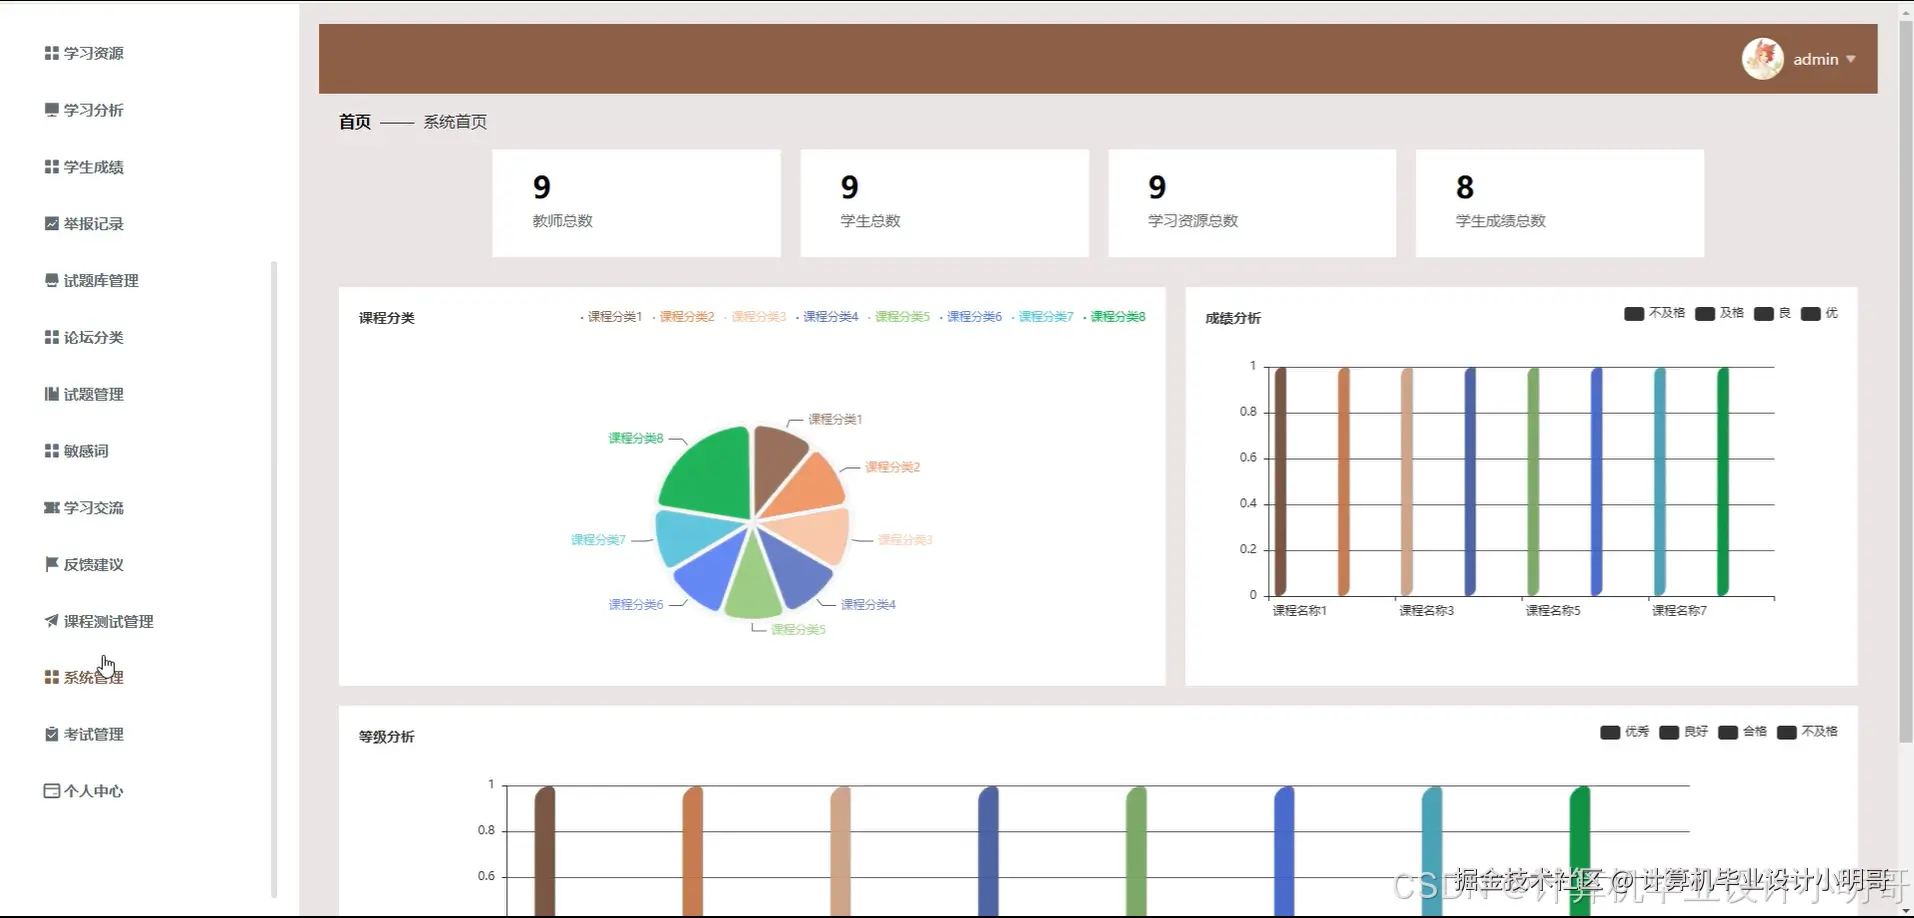Click the 课程名称1 axis label
The height and width of the screenshot is (918, 1914).
coord(1299,610)
